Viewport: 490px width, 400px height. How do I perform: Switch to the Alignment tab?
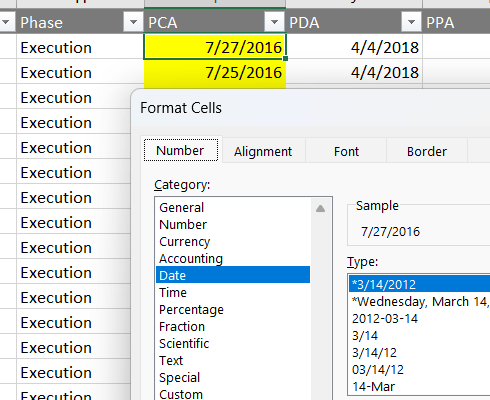pyautogui.click(x=263, y=152)
